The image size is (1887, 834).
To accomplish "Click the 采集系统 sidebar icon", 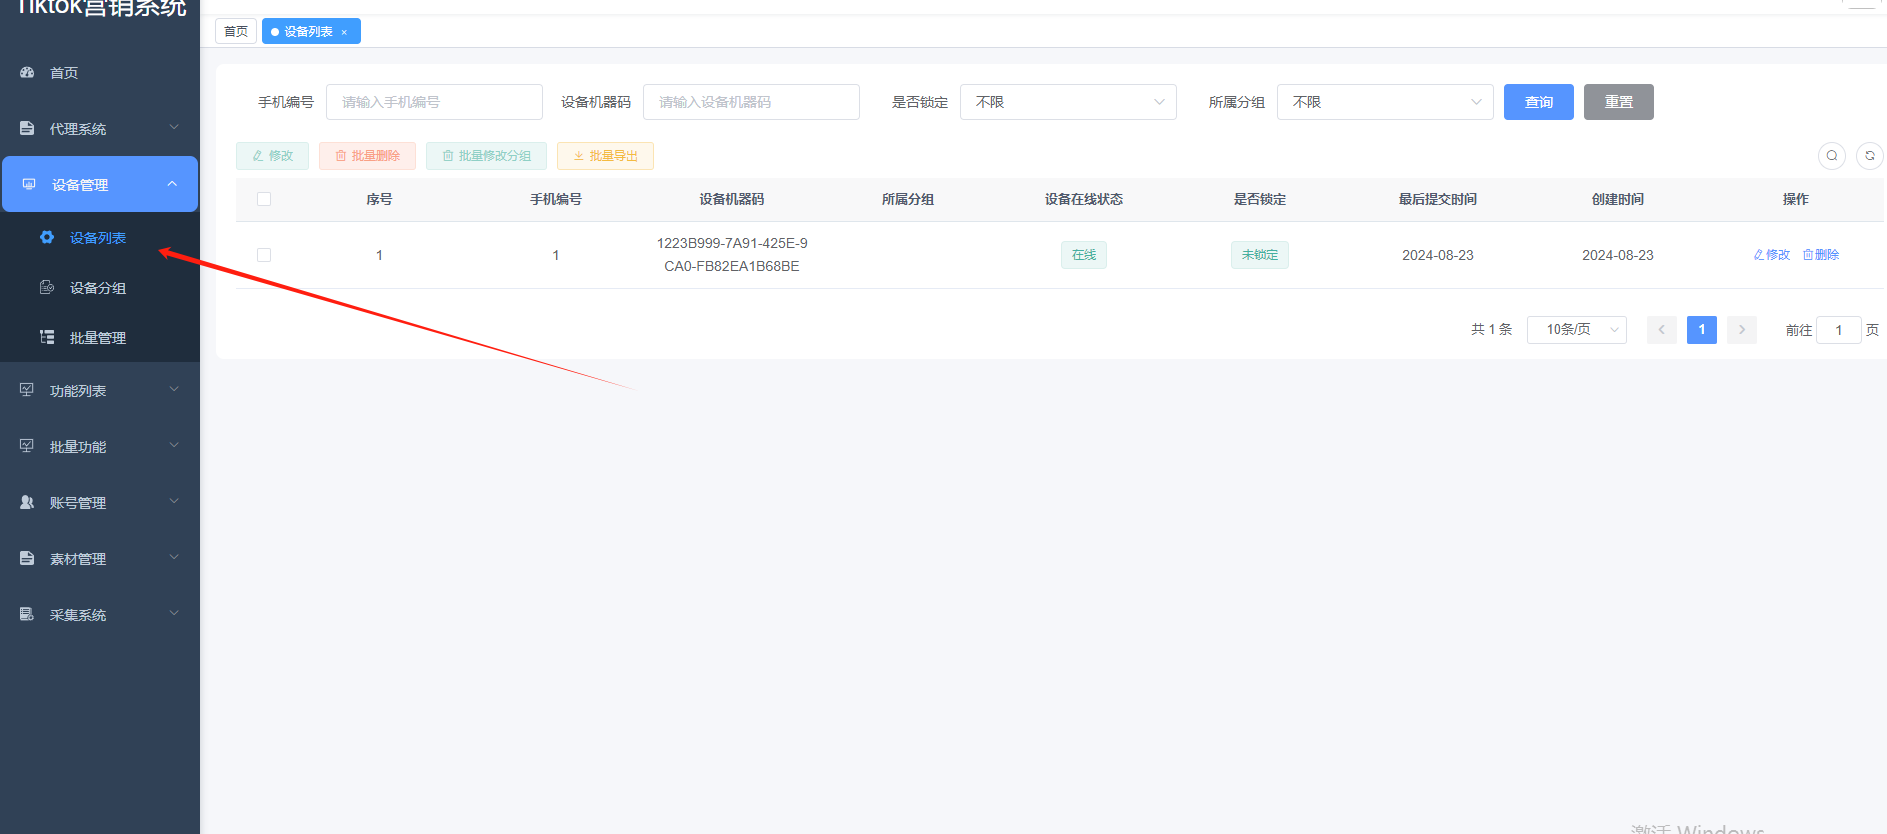I will [27, 614].
